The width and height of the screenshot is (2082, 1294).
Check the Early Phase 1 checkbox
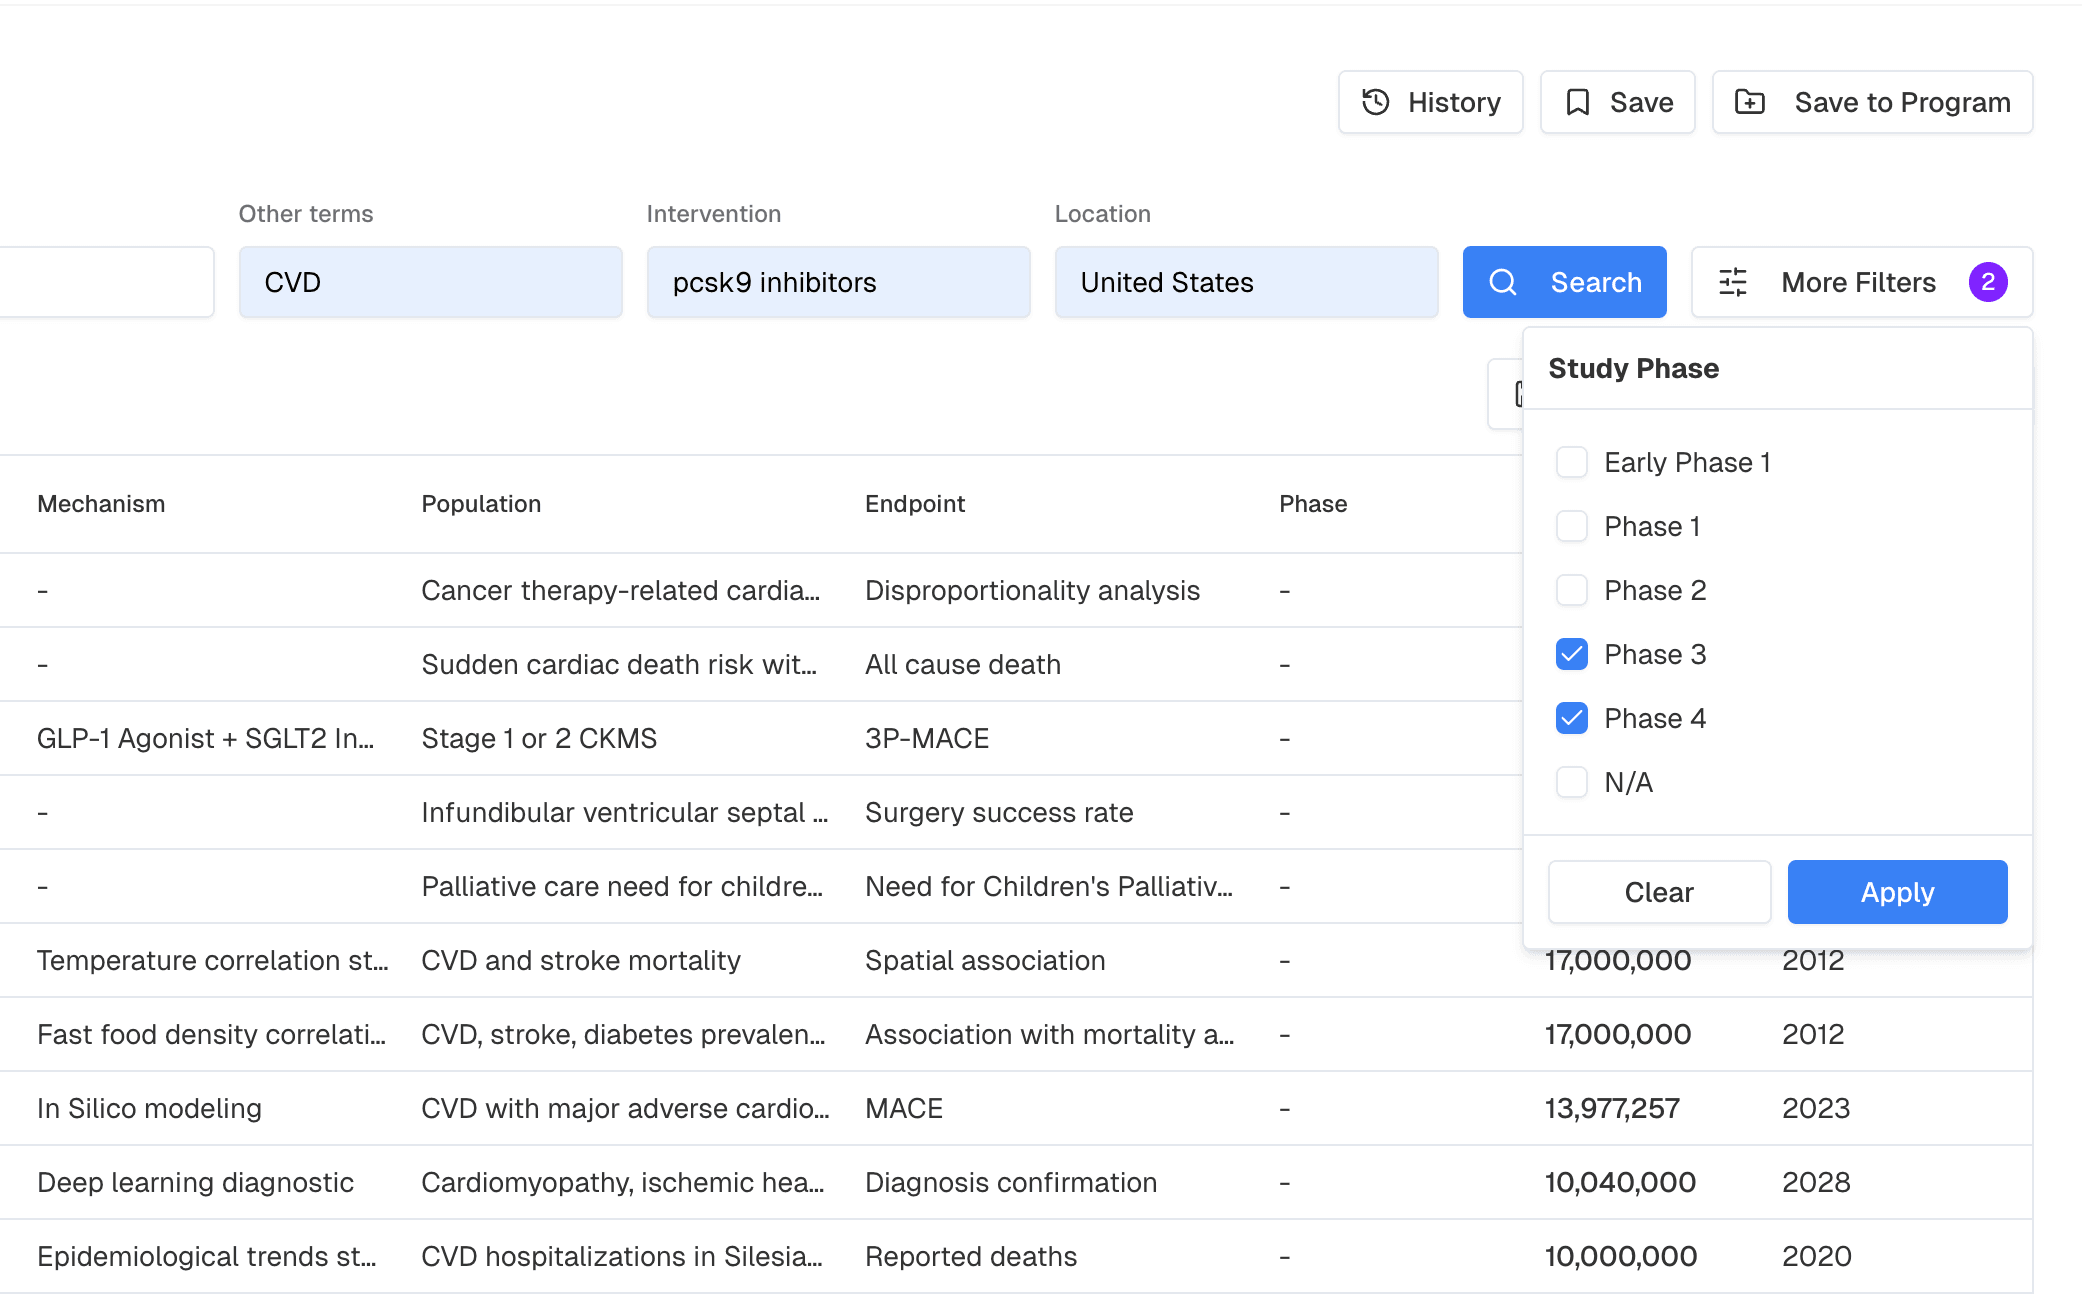1571,462
